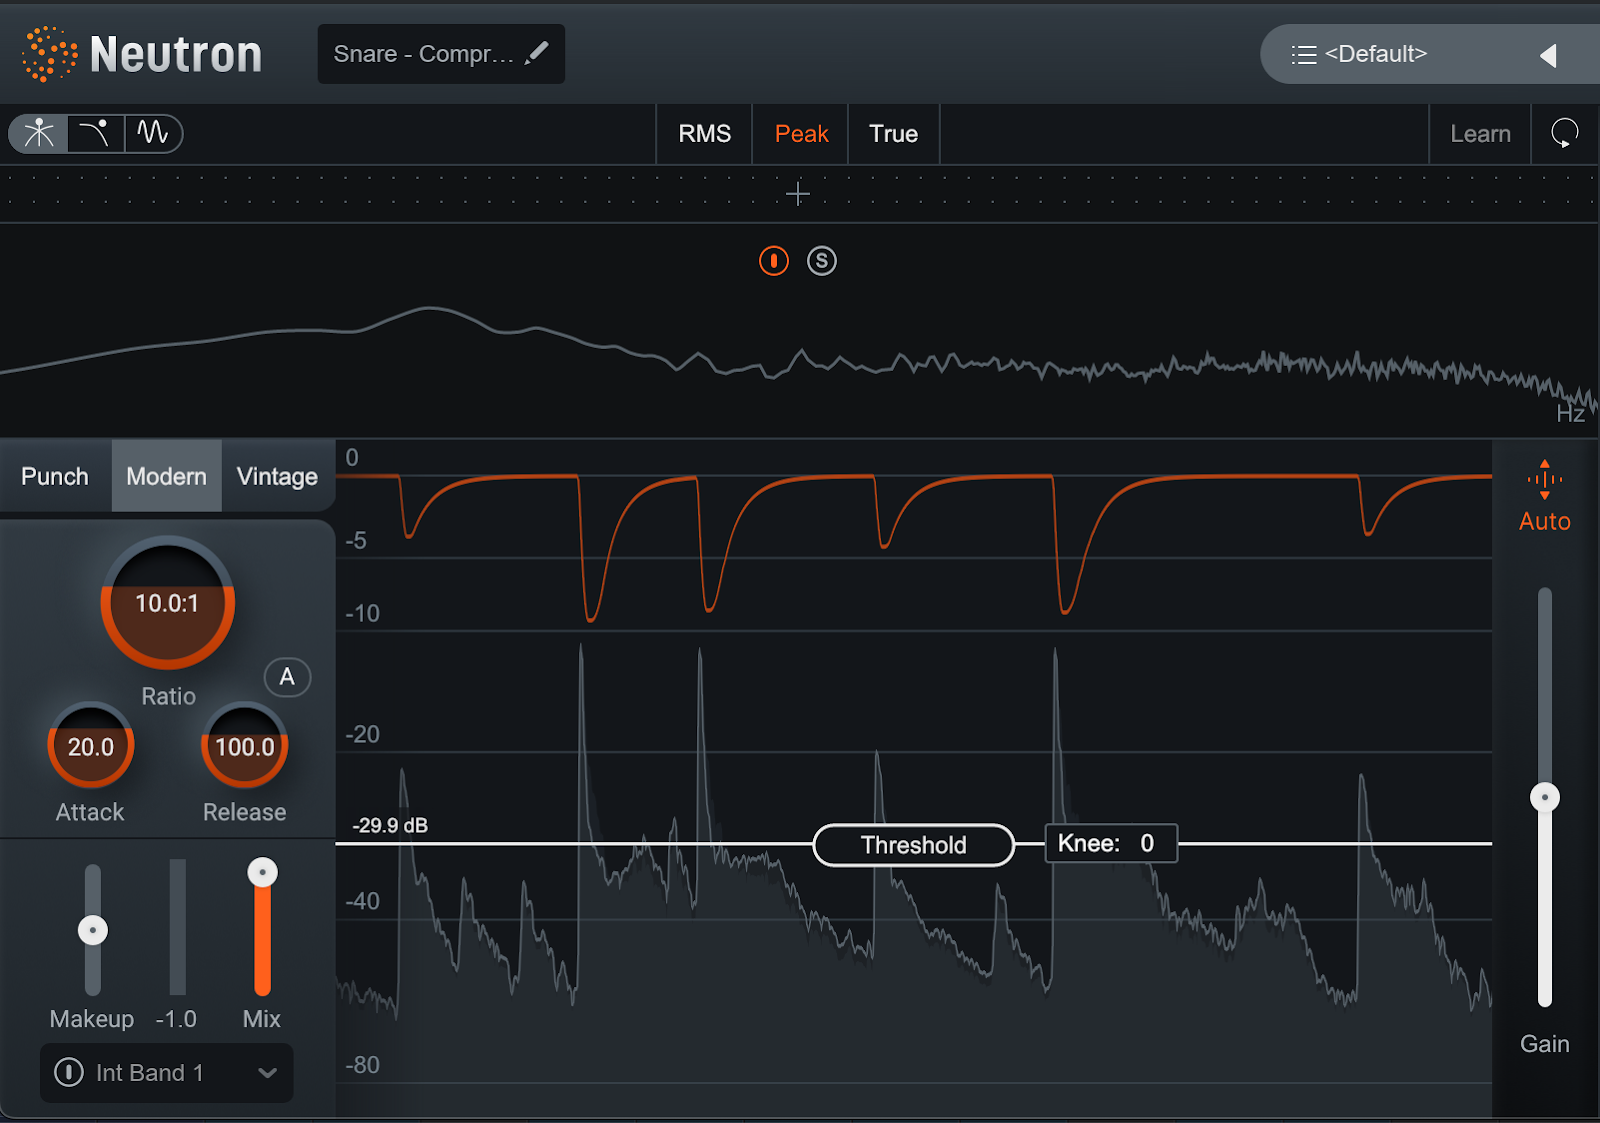Enable the A auto-release button
1600x1123 pixels.
point(287,677)
